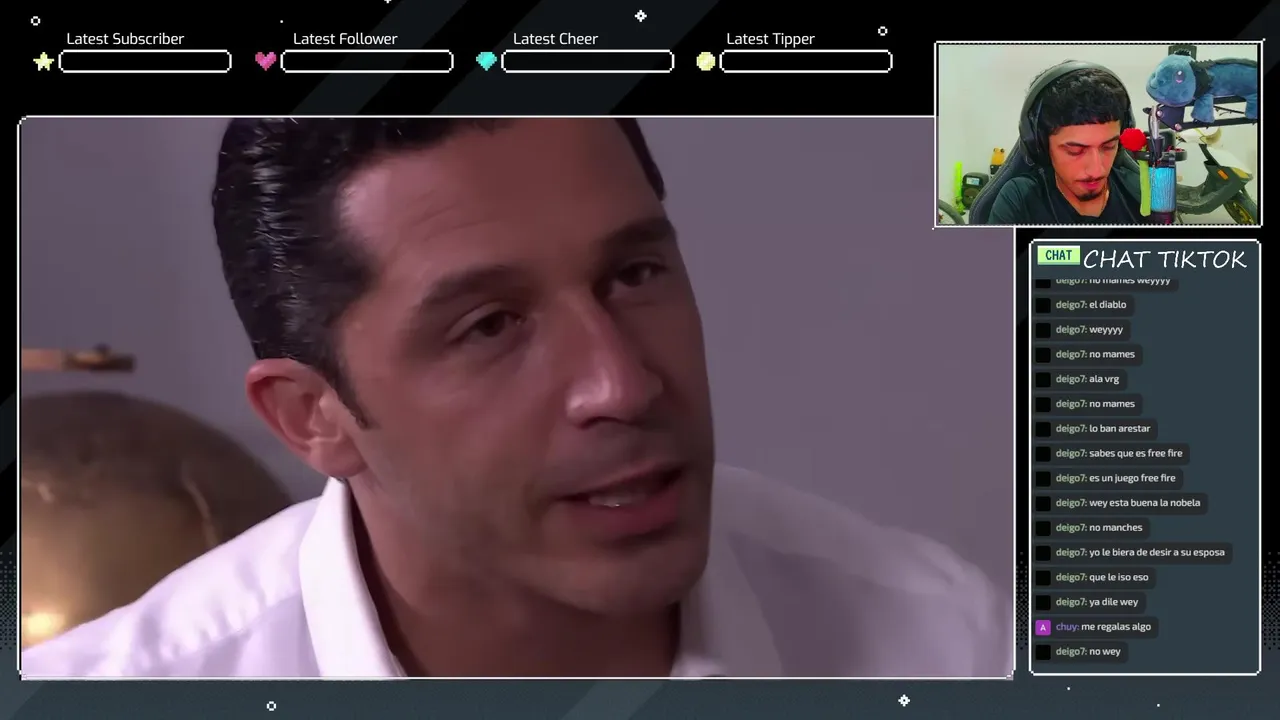Click the Latest Cheer label

click(x=555, y=39)
